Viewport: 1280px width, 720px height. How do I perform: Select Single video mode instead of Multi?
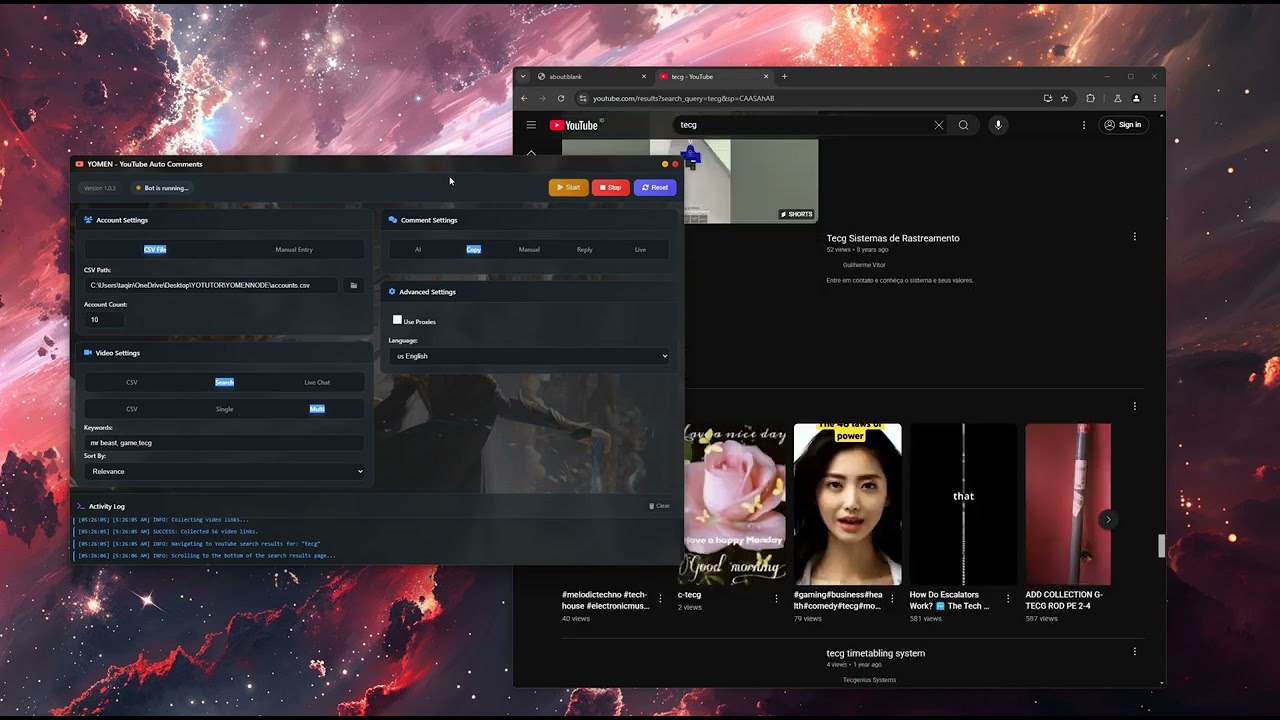click(224, 408)
